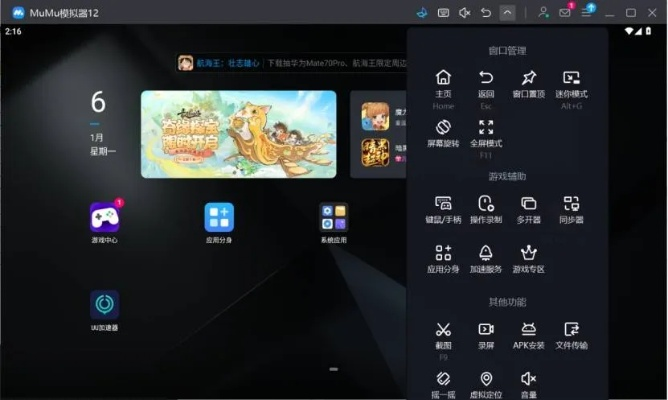Toggle 窗口置顶 pin window on top
668x400 pixels.
[x=528, y=78]
